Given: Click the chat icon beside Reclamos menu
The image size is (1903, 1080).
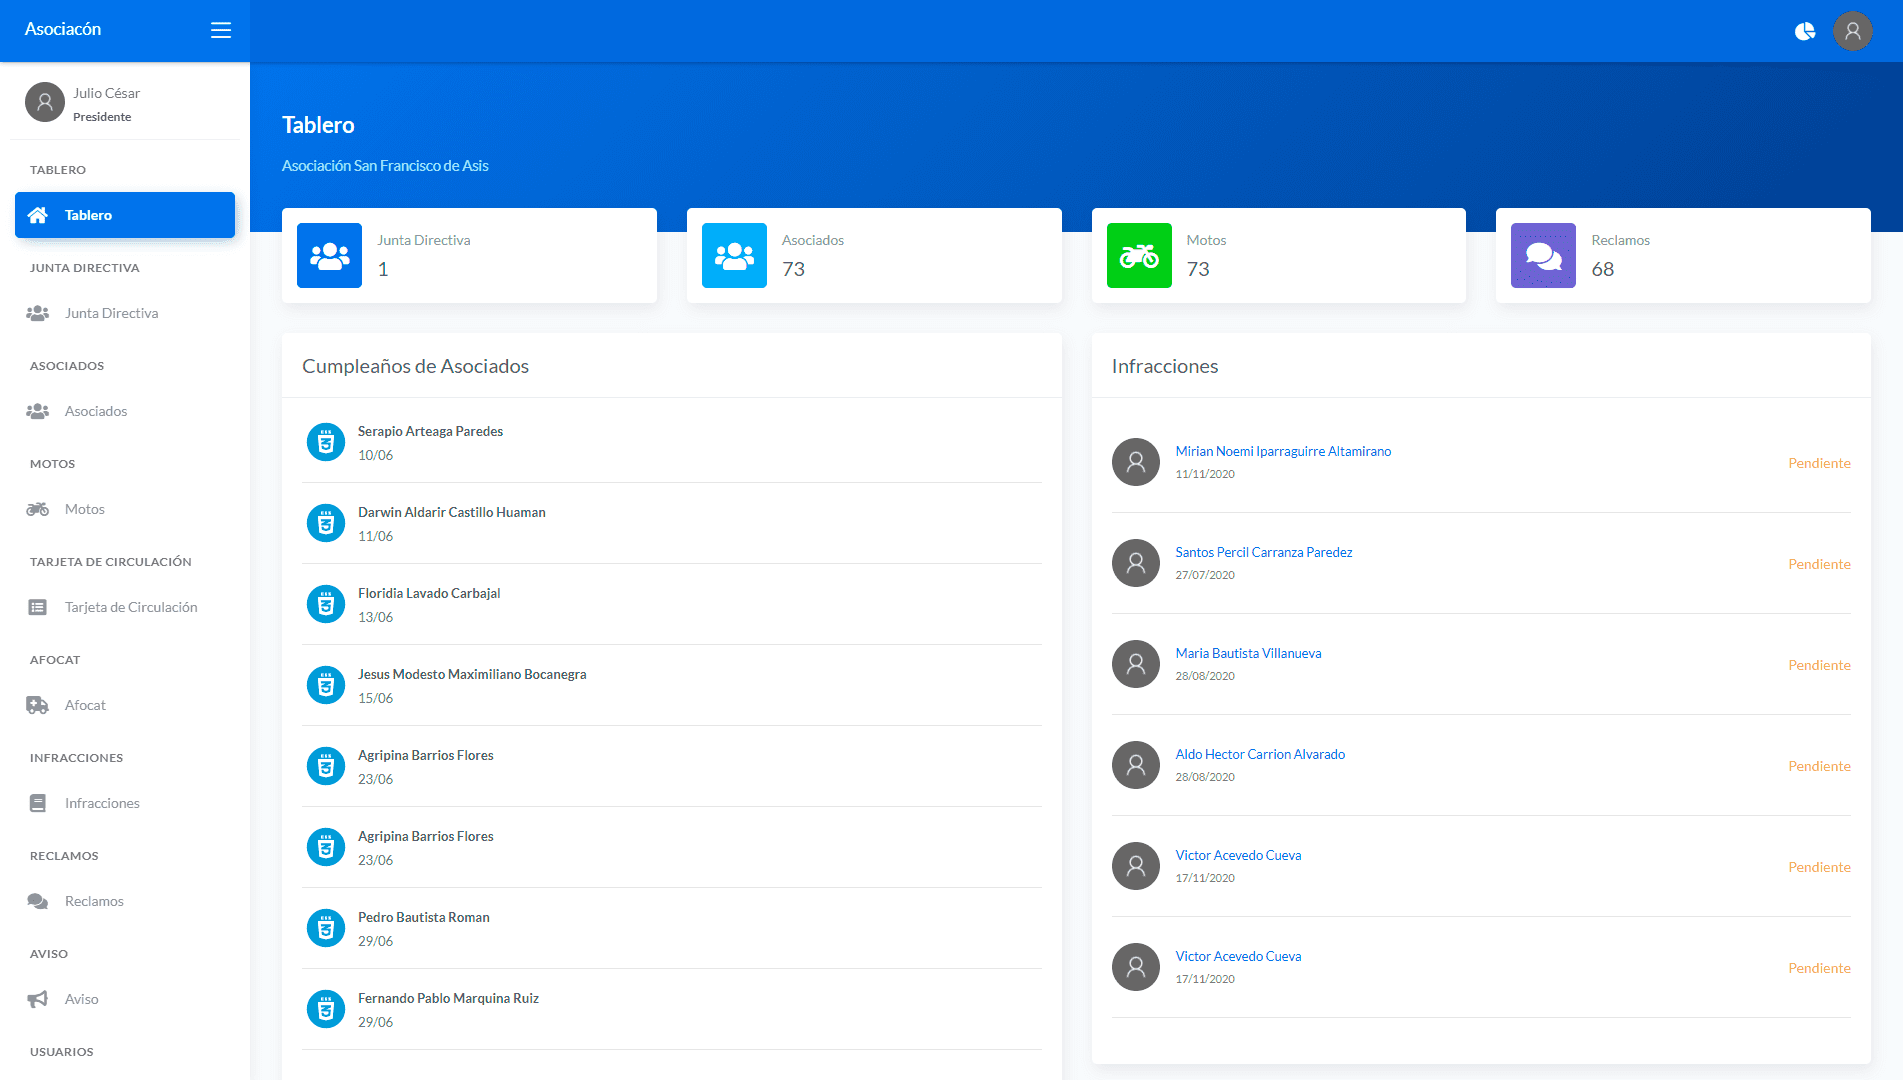Looking at the screenshot, I should pos(38,901).
